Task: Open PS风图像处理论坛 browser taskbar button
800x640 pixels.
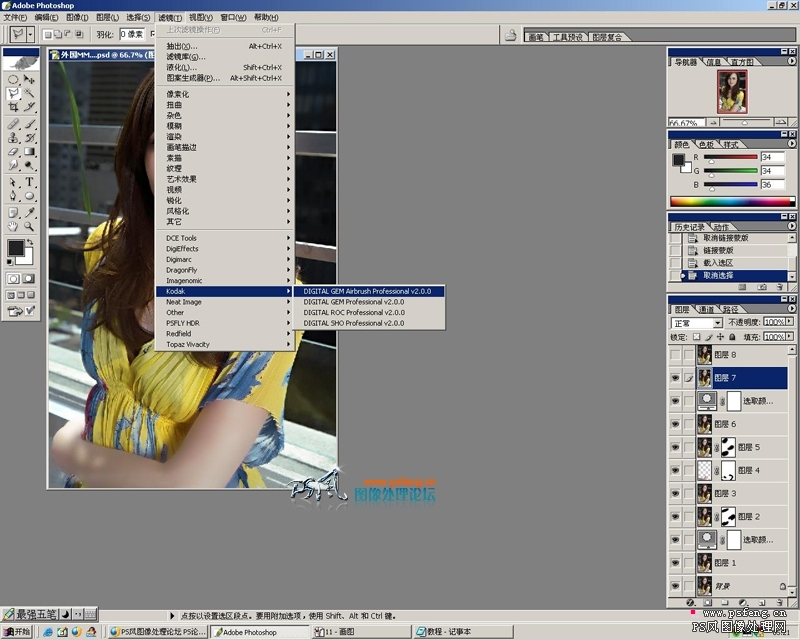Action: (x=158, y=632)
